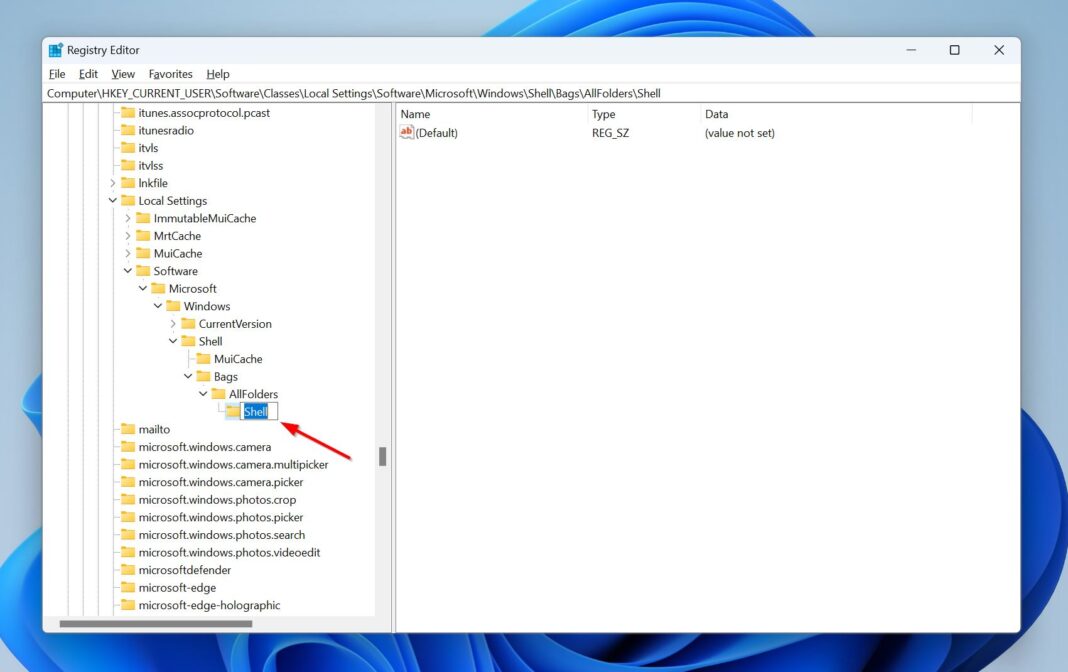The image size is (1068, 672).
Task: Expand the CurrentVersion key
Action: point(171,323)
